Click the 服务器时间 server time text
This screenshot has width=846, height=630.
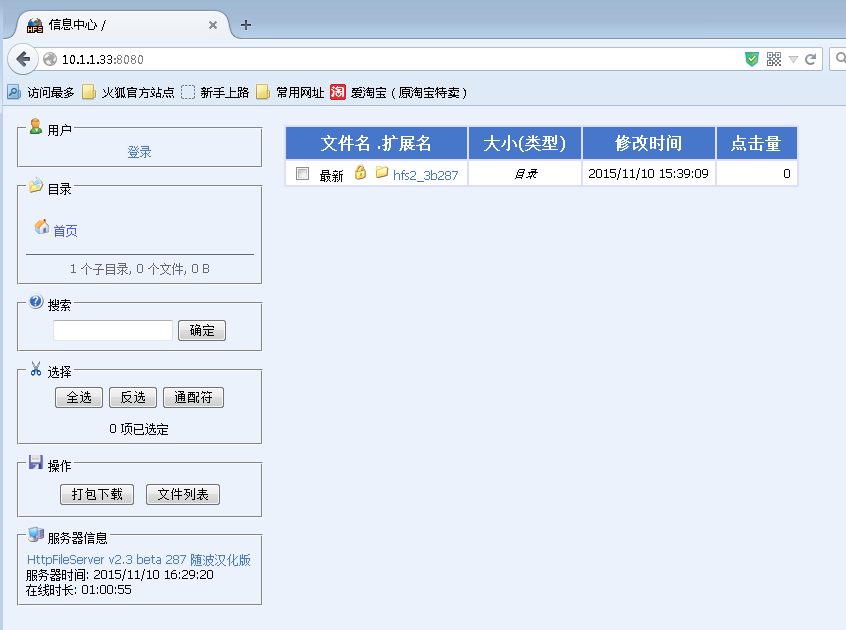[x=120, y=574]
